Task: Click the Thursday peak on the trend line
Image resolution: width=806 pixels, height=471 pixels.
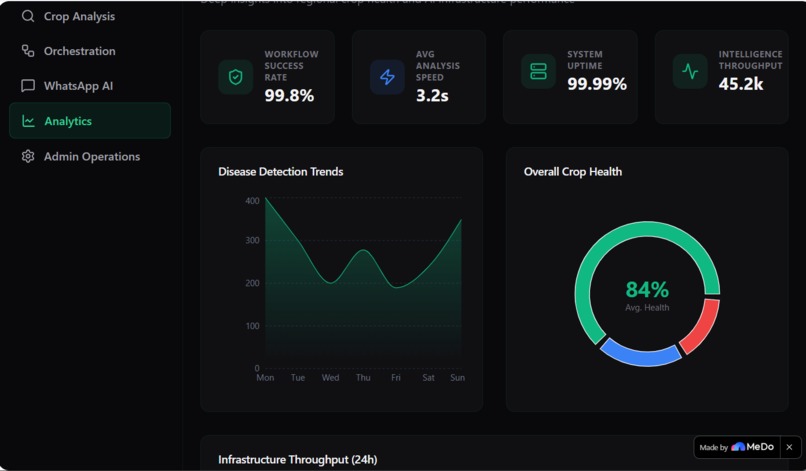Action: pyautogui.click(x=363, y=250)
